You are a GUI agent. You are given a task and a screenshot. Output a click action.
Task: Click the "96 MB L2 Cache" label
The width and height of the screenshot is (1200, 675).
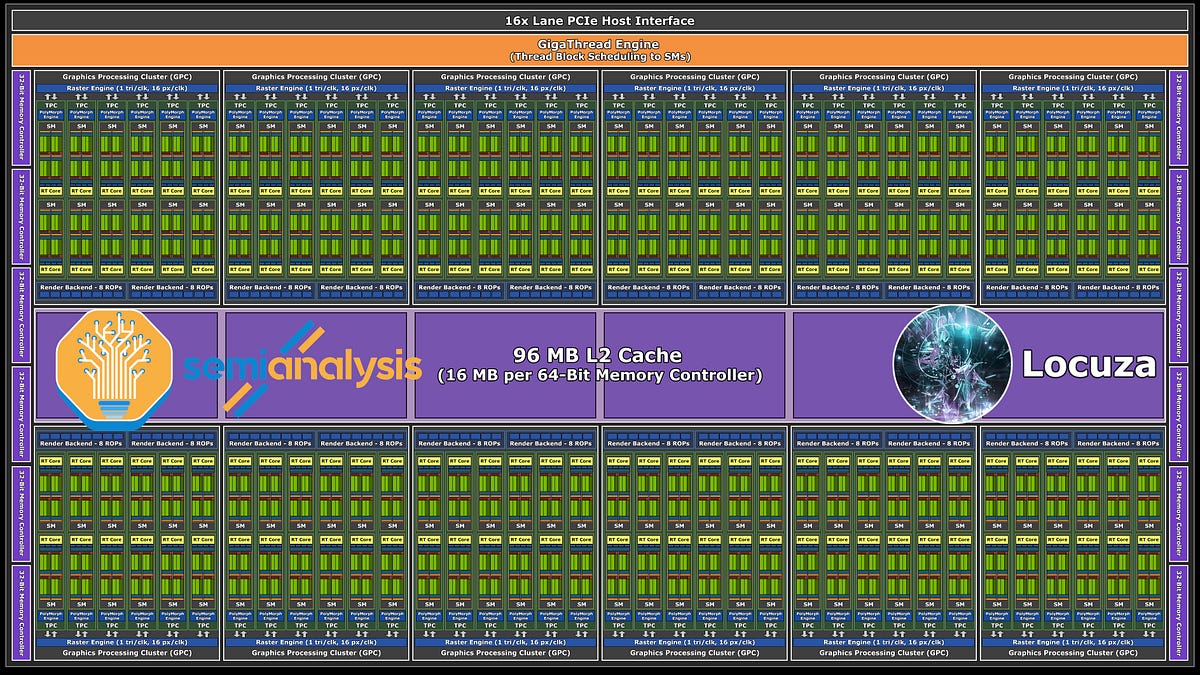598,355
